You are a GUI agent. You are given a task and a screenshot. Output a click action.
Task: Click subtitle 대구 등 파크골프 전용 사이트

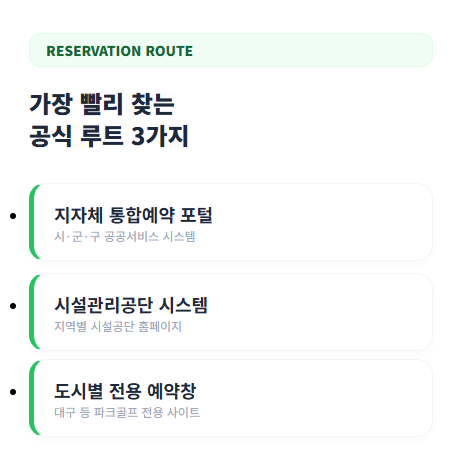[x=127, y=413]
